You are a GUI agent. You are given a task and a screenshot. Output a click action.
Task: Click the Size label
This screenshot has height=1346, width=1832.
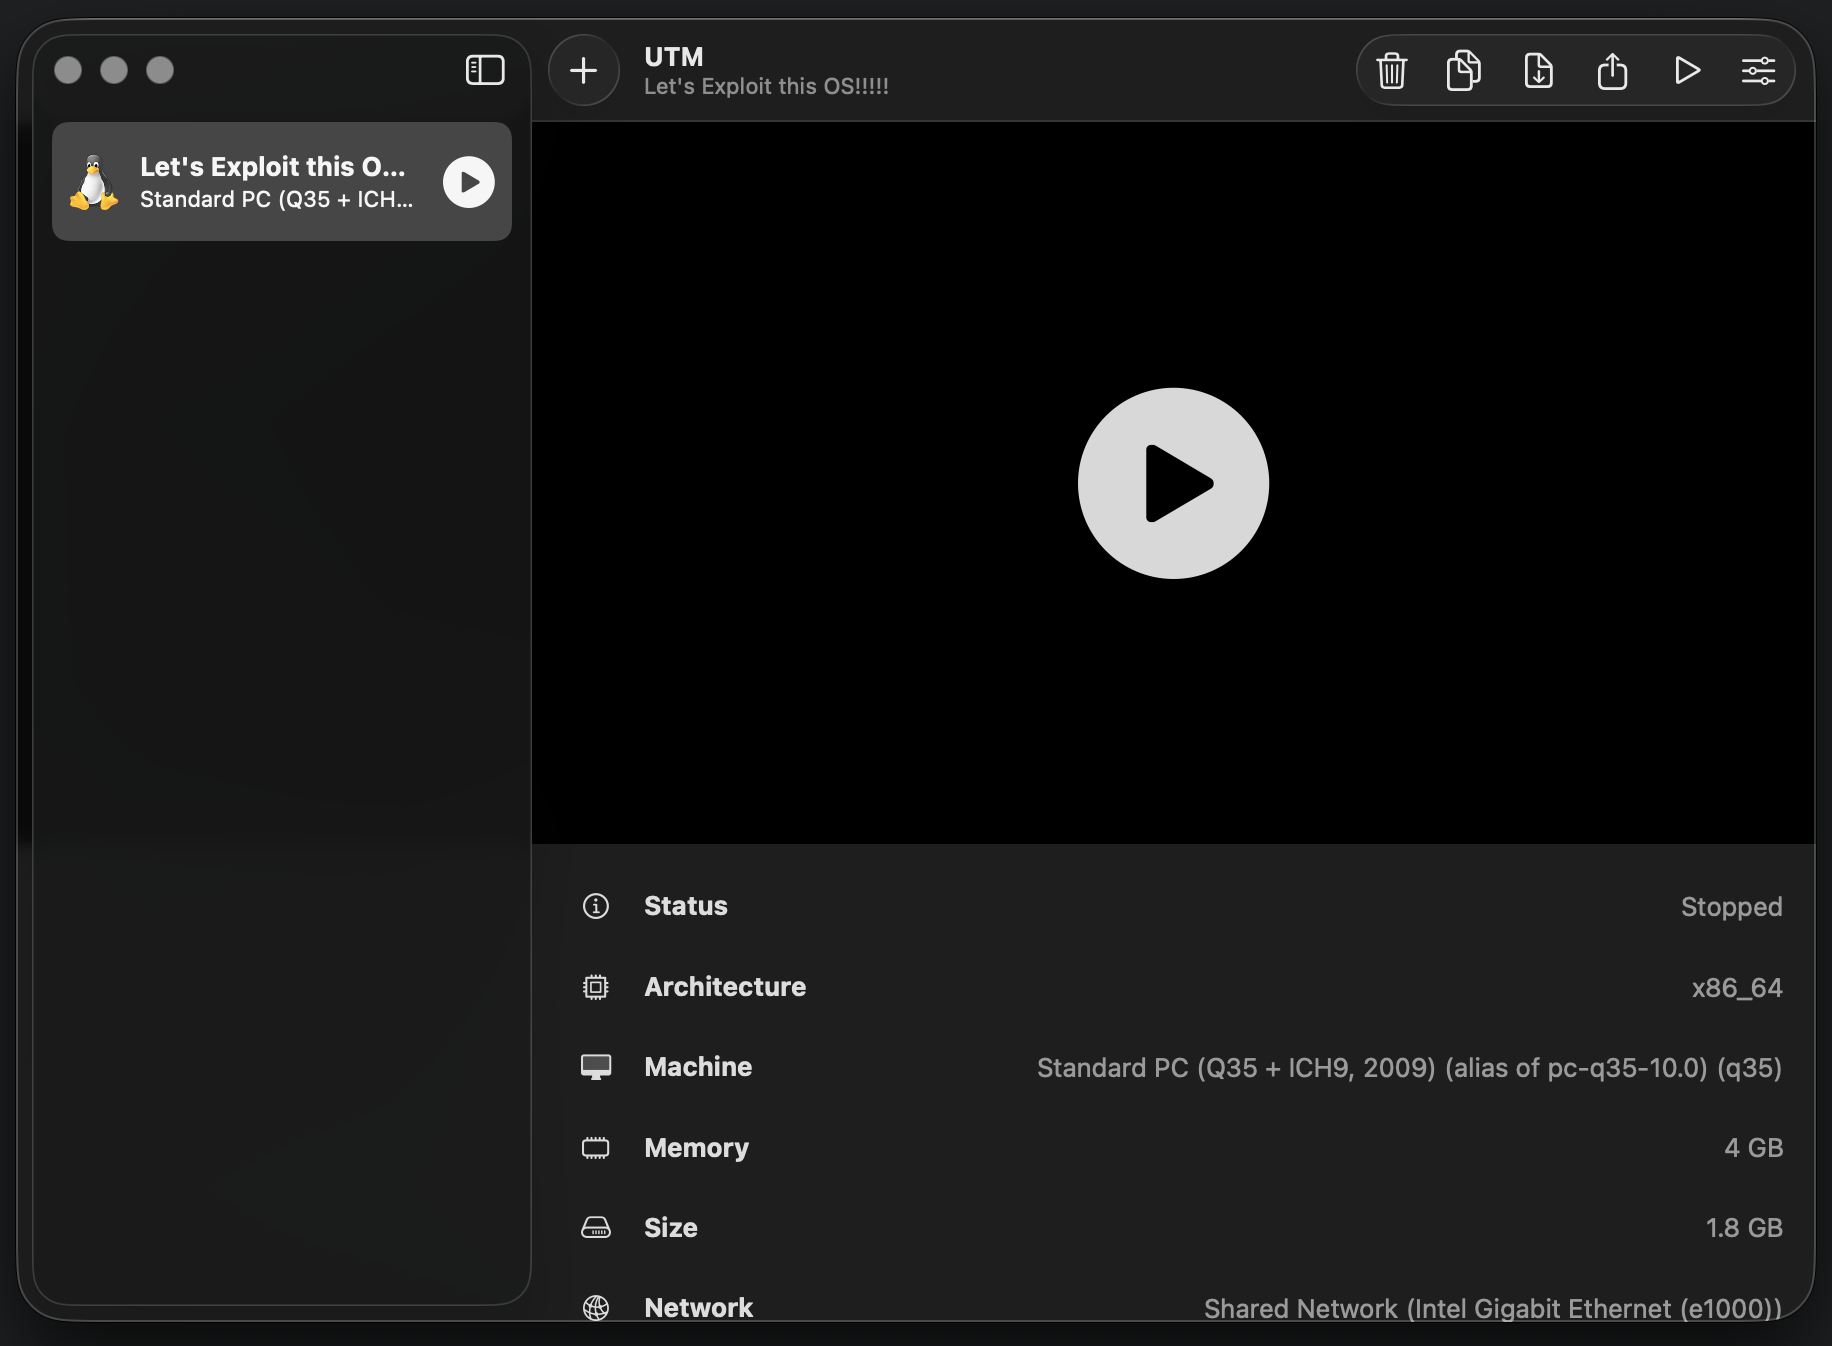coord(671,1228)
